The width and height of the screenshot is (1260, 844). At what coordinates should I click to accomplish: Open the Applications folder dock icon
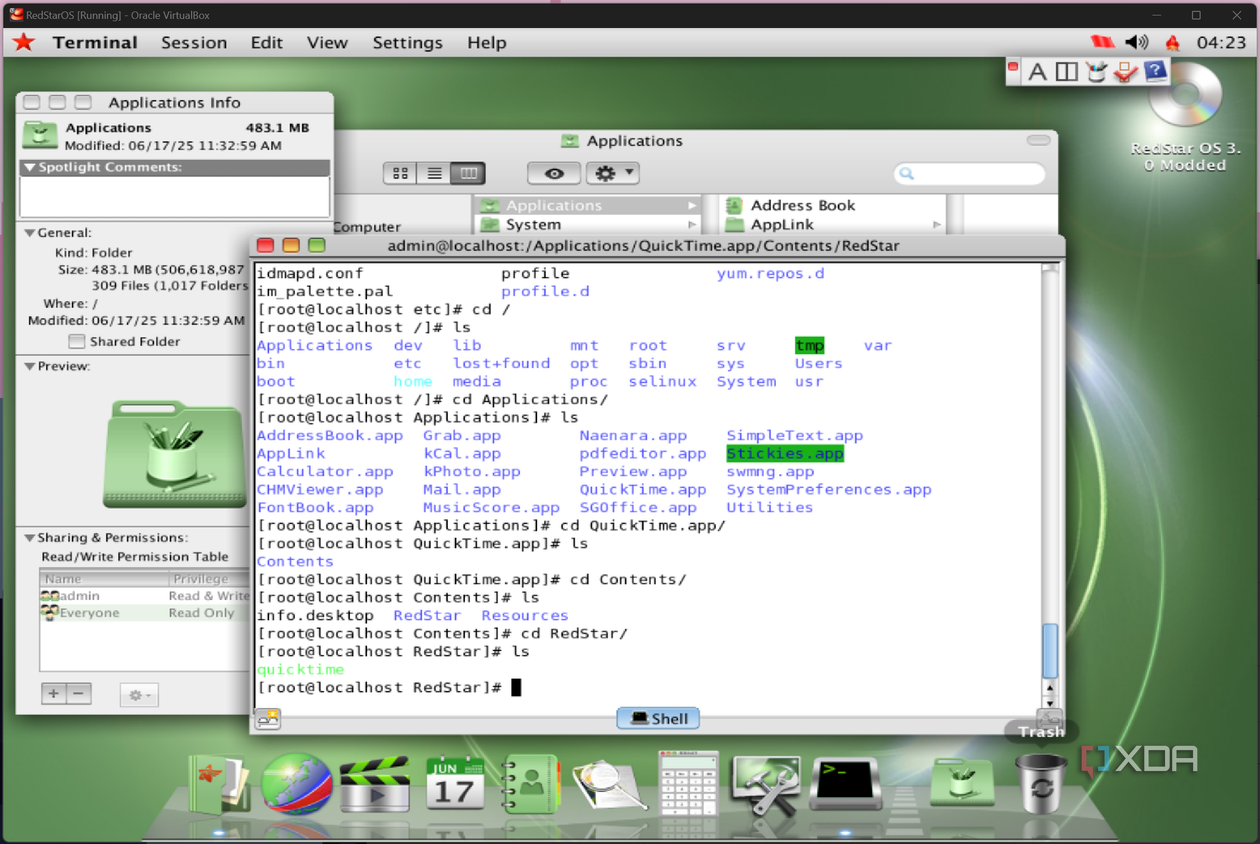click(x=962, y=781)
